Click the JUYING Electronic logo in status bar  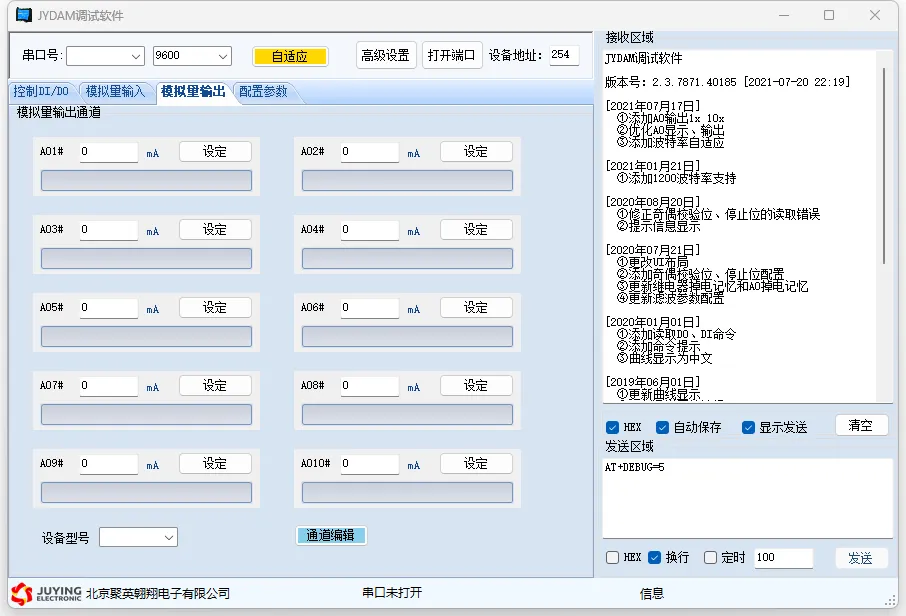click(x=47, y=593)
